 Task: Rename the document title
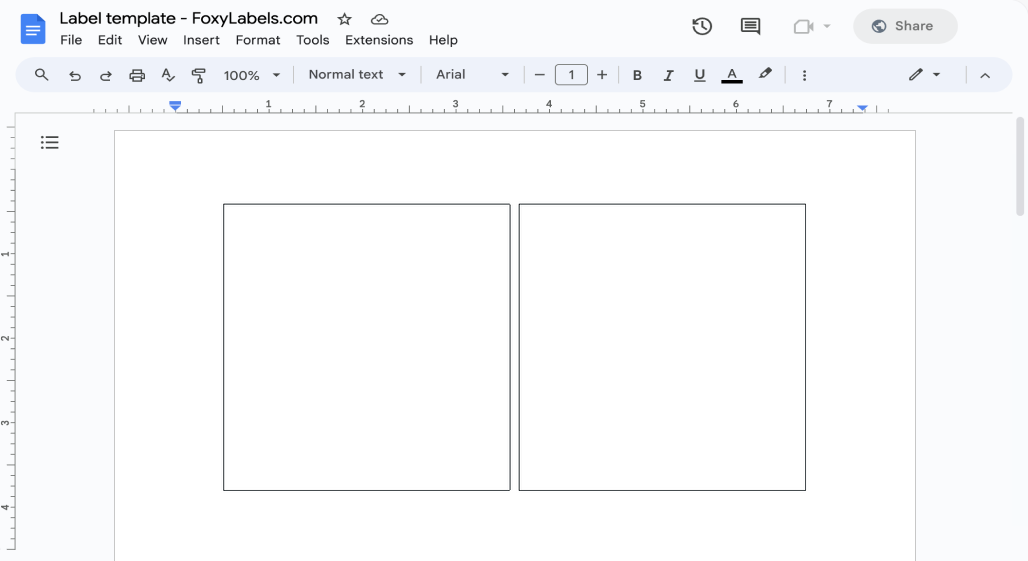[x=189, y=18]
